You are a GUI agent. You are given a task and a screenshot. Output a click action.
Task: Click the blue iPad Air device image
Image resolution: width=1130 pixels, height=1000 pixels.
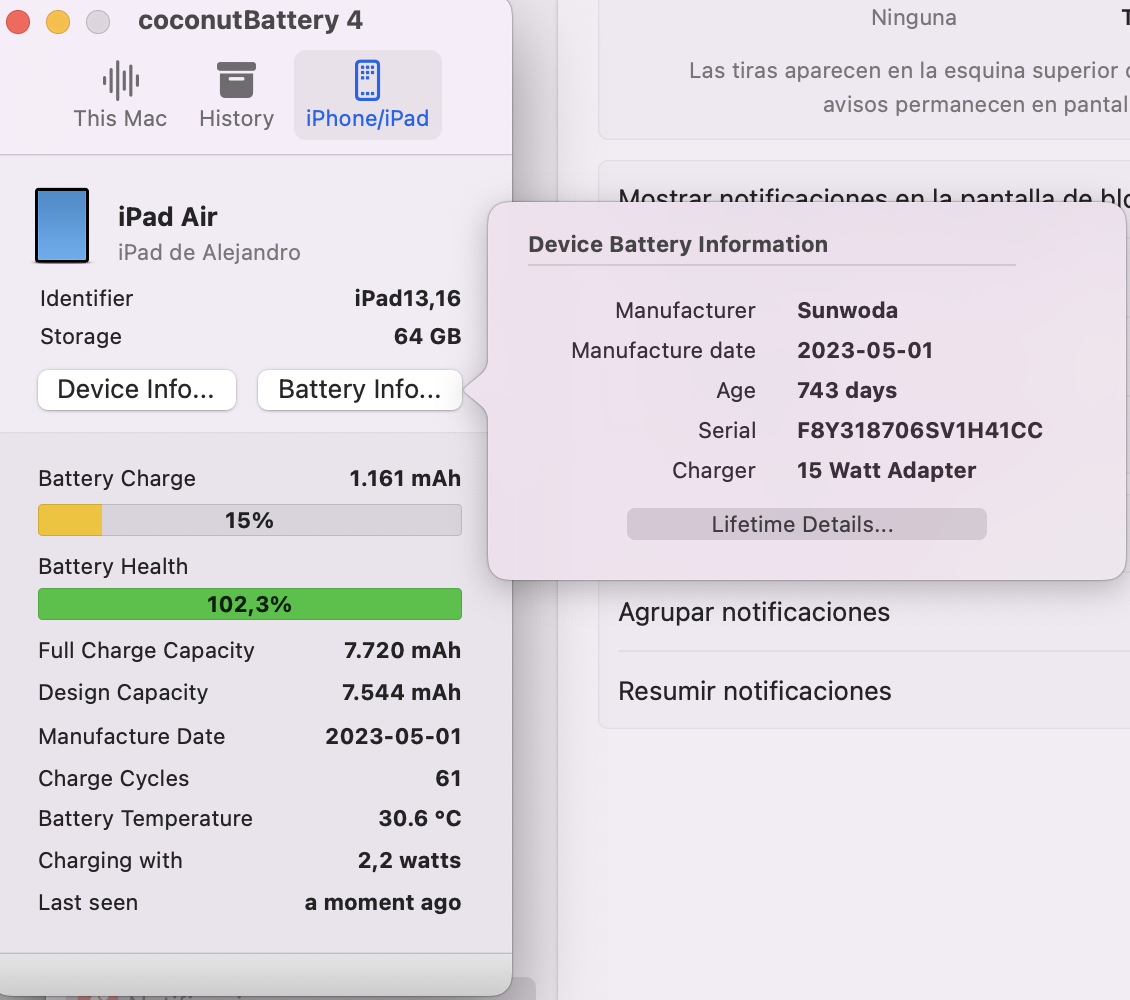62,226
